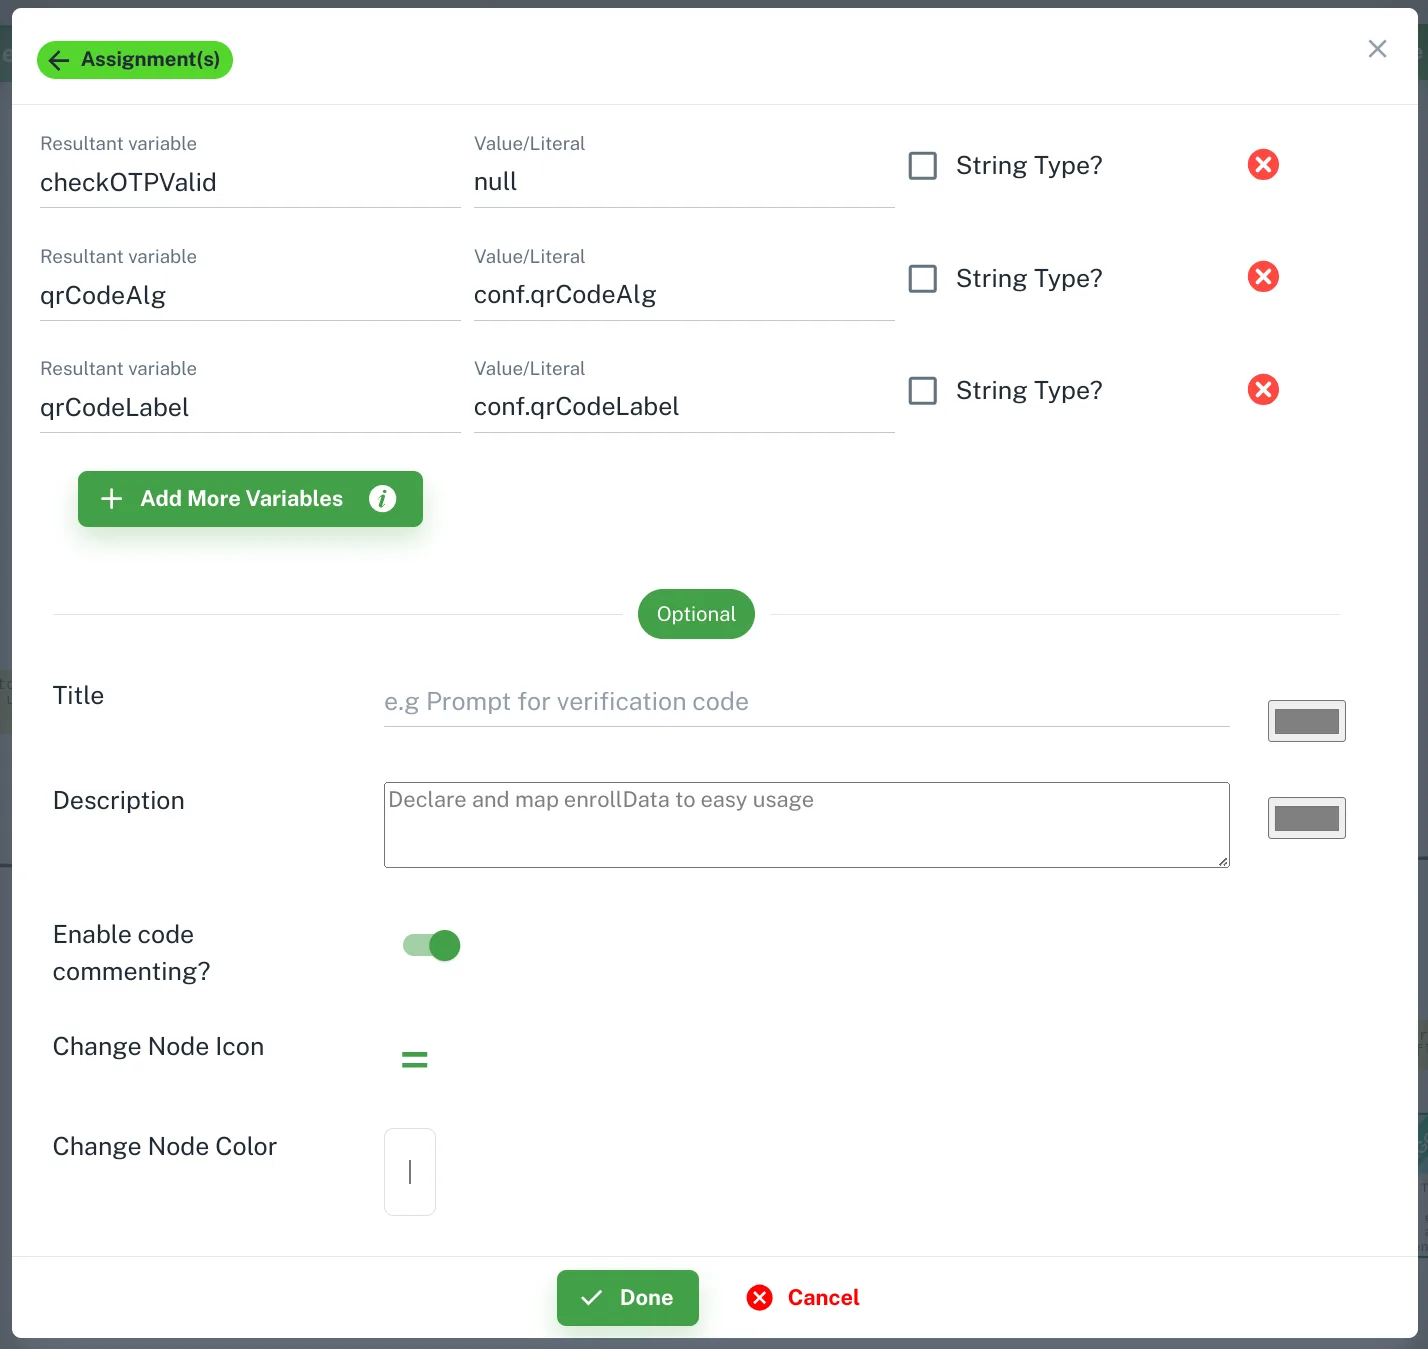This screenshot has height=1349, width=1428.
Task: Go back via the Assignment(s) arrow button
Action: pyautogui.click(x=135, y=60)
